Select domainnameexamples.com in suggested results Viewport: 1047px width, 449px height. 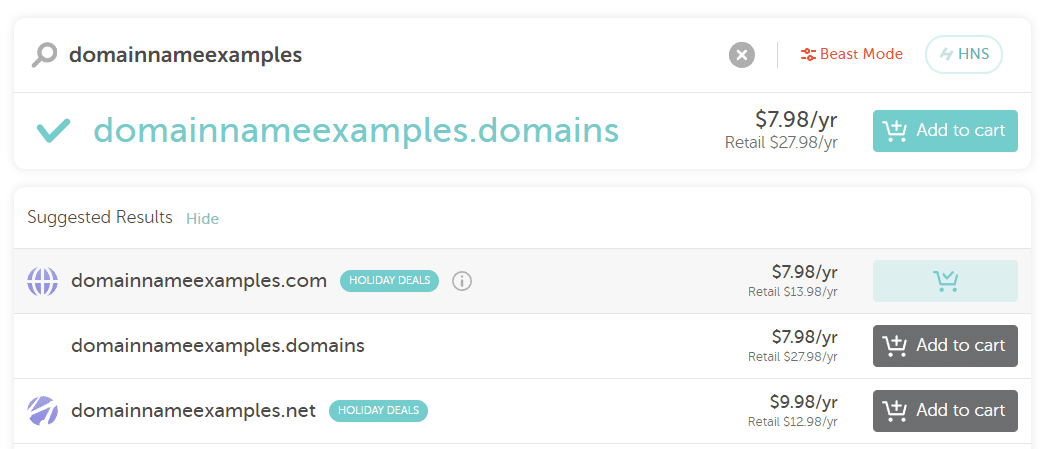[x=199, y=281]
